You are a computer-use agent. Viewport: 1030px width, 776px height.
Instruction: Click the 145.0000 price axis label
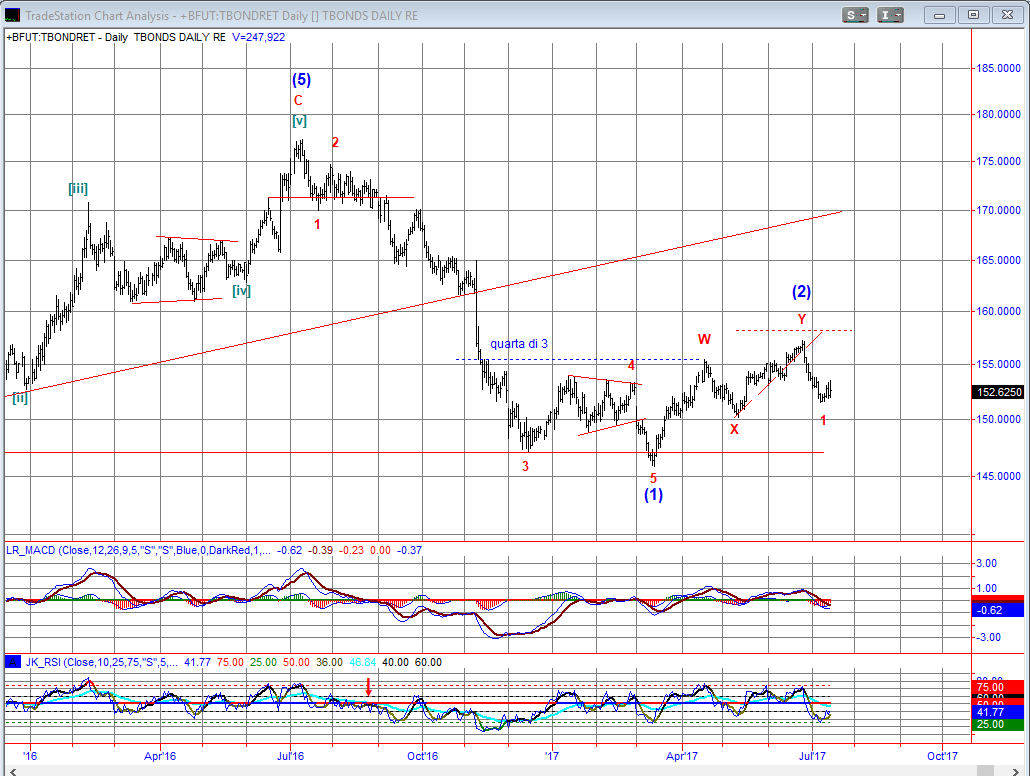[x=998, y=476]
